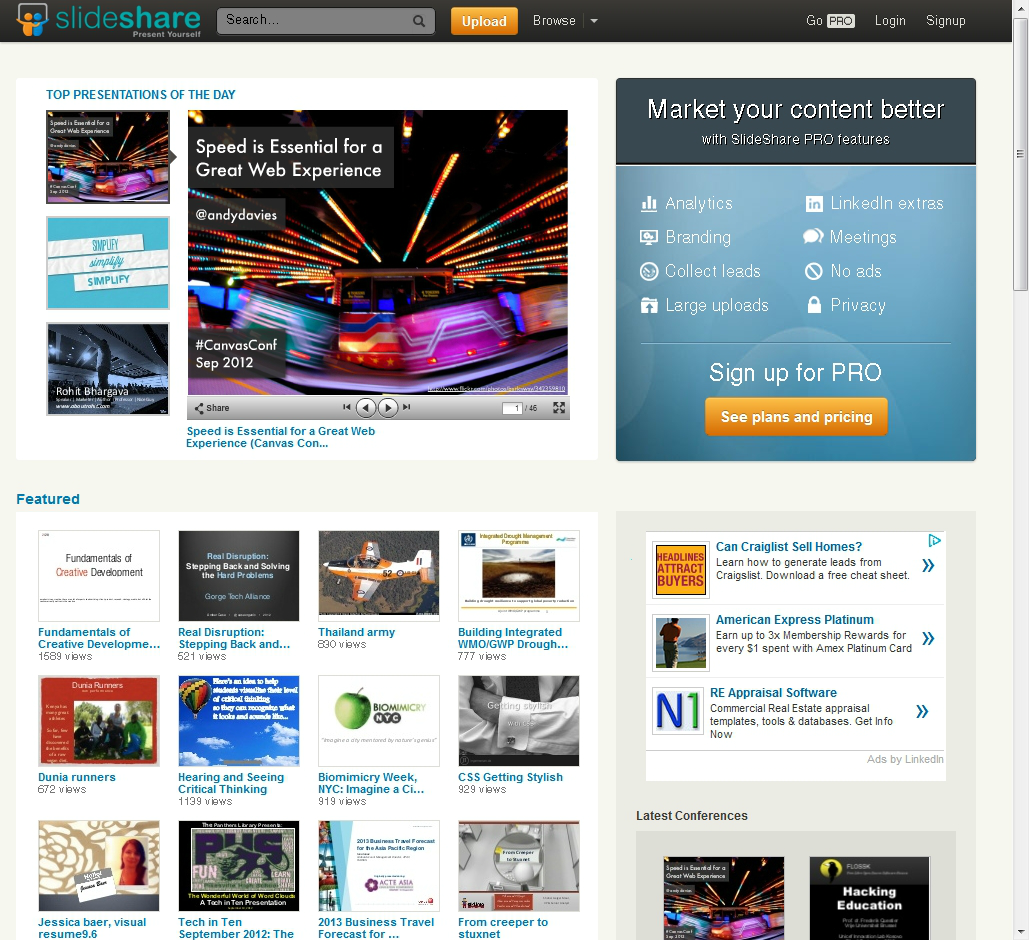This screenshot has width=1029, height=940.
Task: Click the Meetings speech bubble icon
Action: (x=813, y=236)
